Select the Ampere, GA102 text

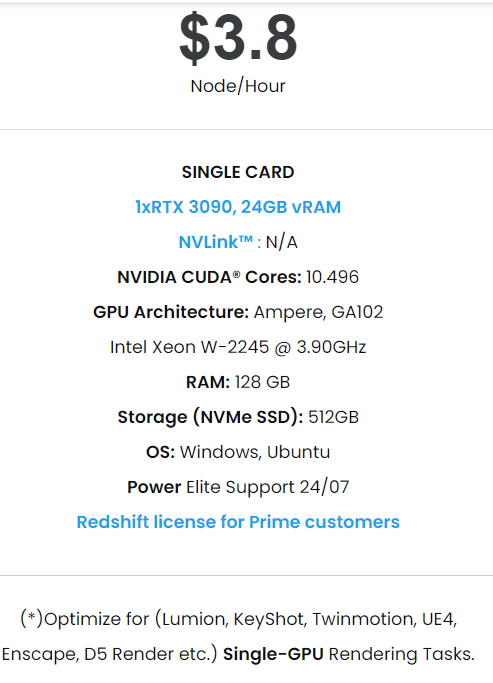(x=318, y=312)
